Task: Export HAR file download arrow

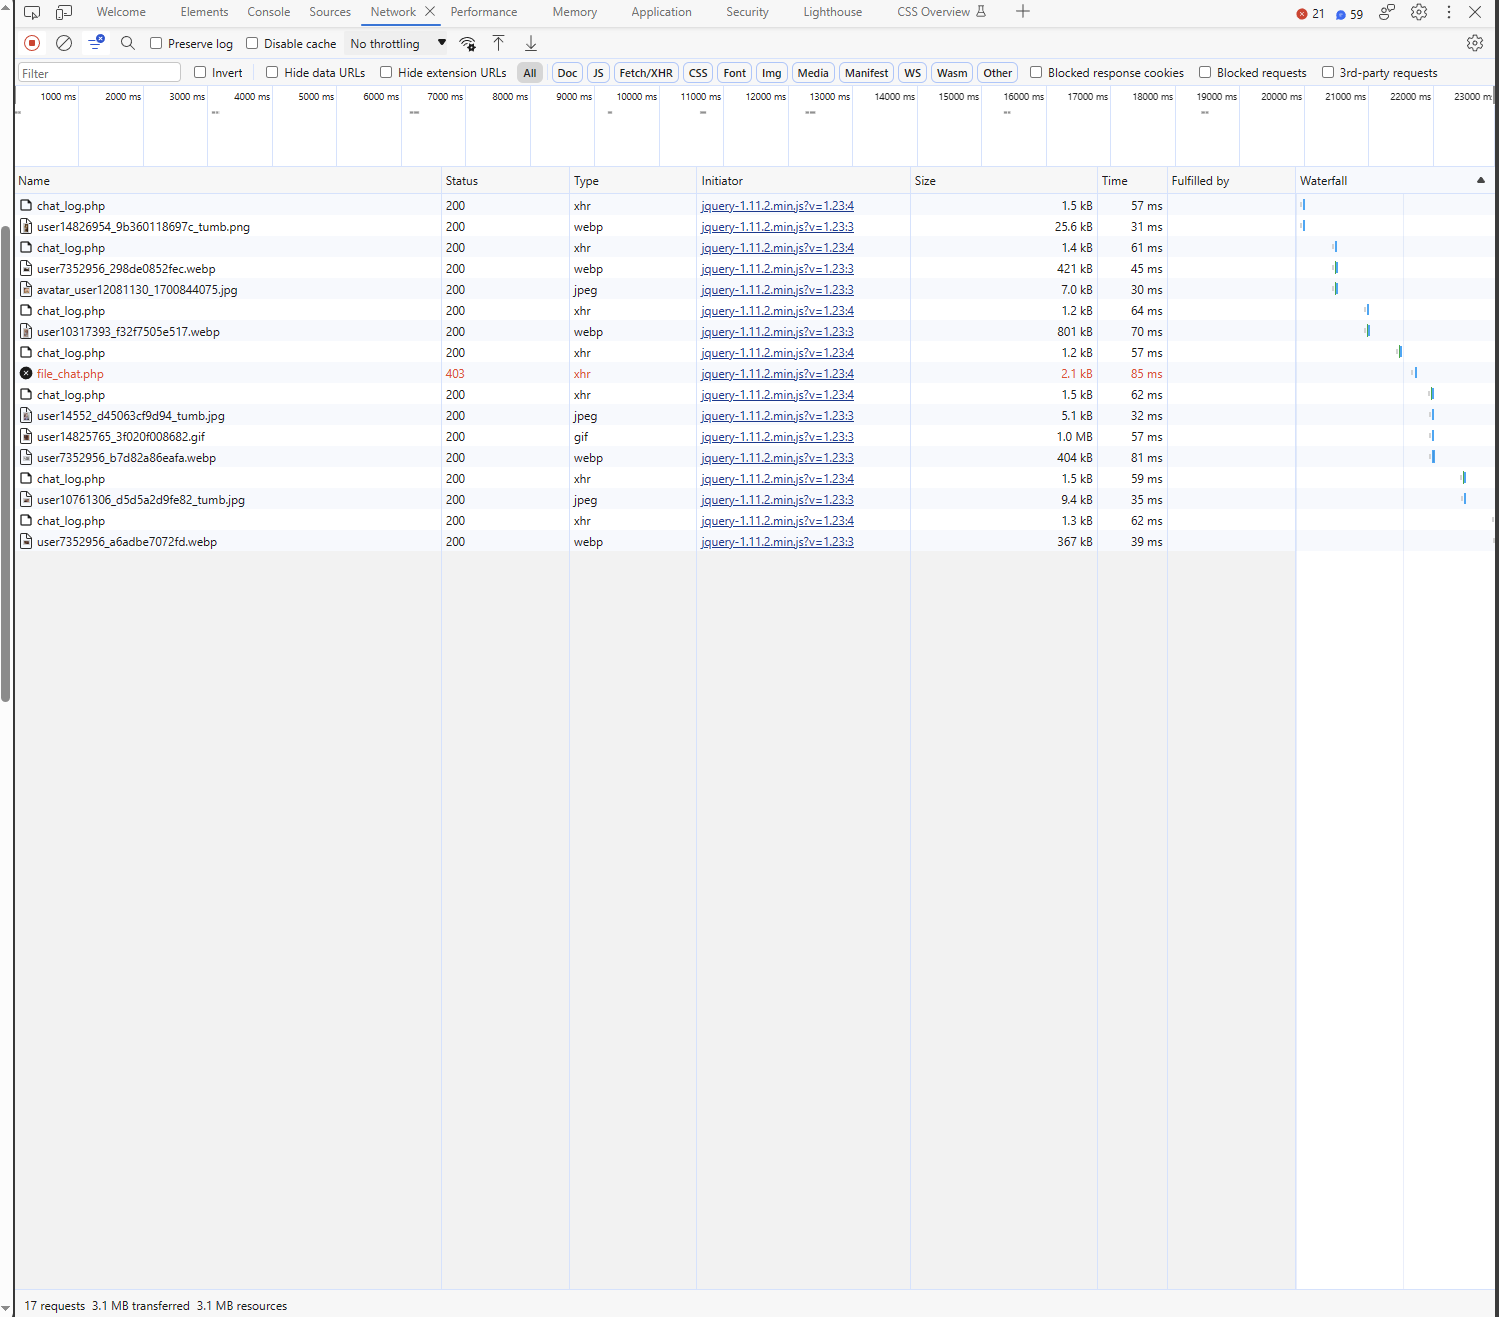Action: coord(531,43)
